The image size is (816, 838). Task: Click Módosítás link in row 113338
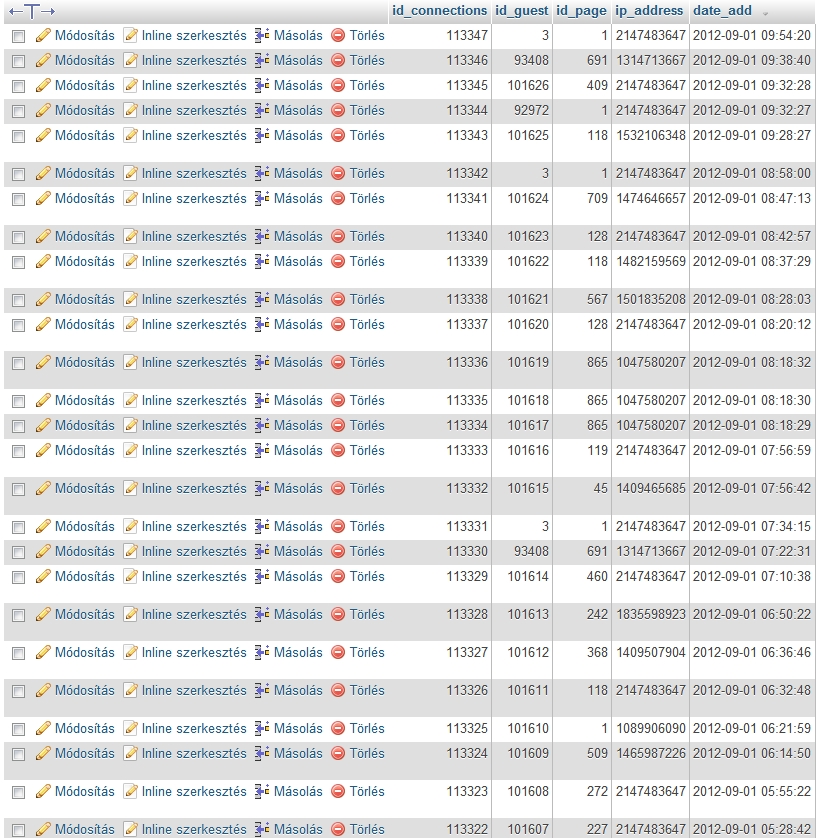84,300
